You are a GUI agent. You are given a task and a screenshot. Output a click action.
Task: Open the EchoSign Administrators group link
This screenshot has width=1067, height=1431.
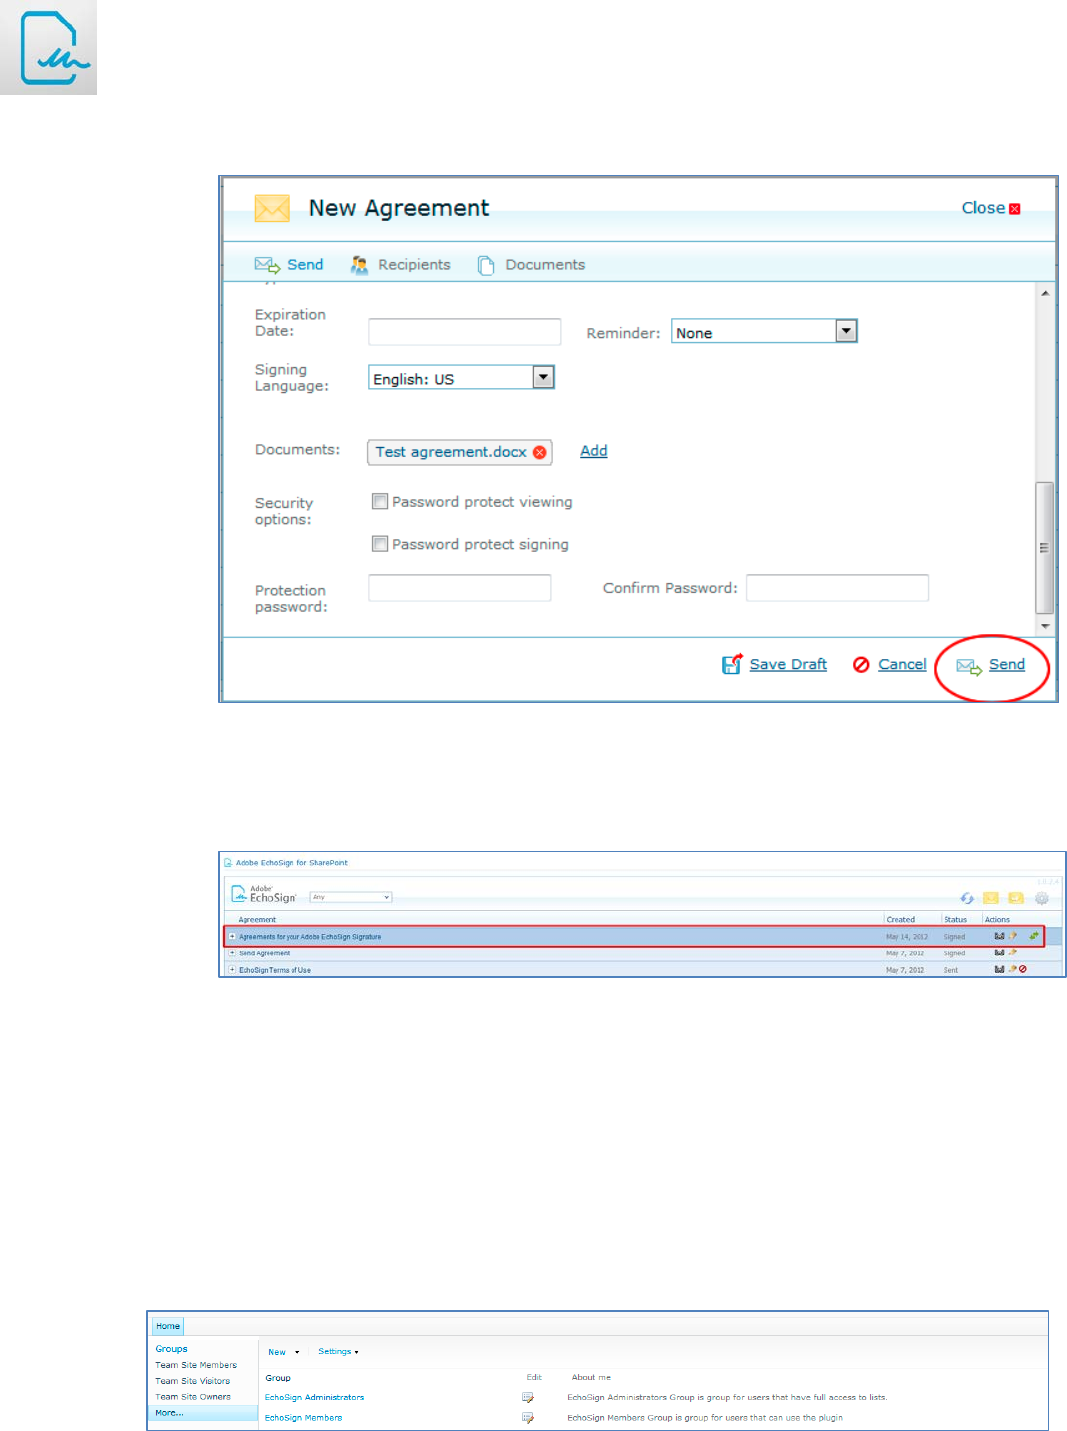(x=314, y=1397)
